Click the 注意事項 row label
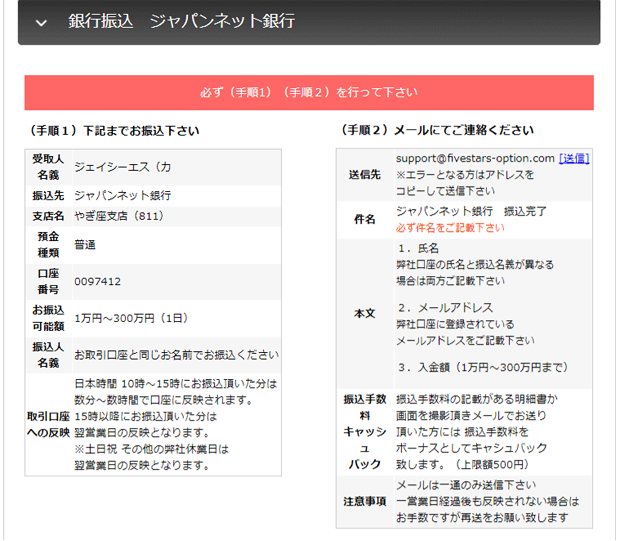The image size is (620, 541). coord(365,501)
